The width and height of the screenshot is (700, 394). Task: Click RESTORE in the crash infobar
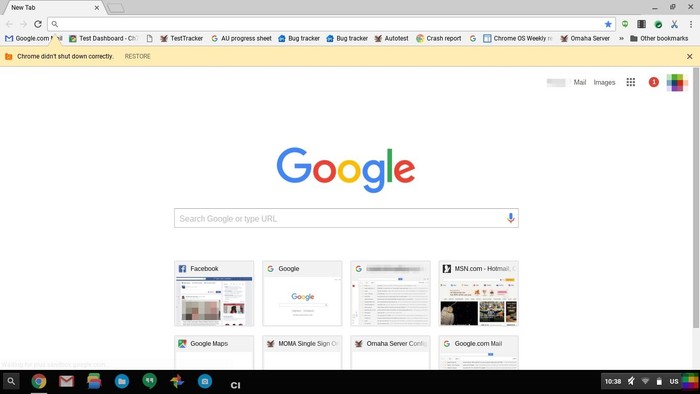(x=138, y=56)
